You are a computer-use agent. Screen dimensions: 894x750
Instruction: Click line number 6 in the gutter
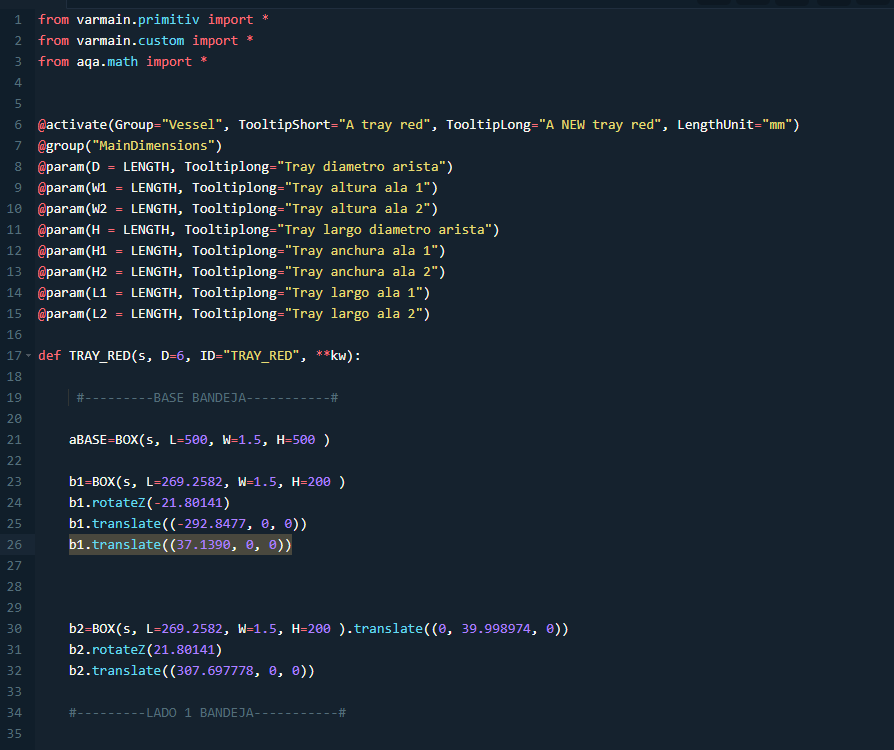point(18,125)
